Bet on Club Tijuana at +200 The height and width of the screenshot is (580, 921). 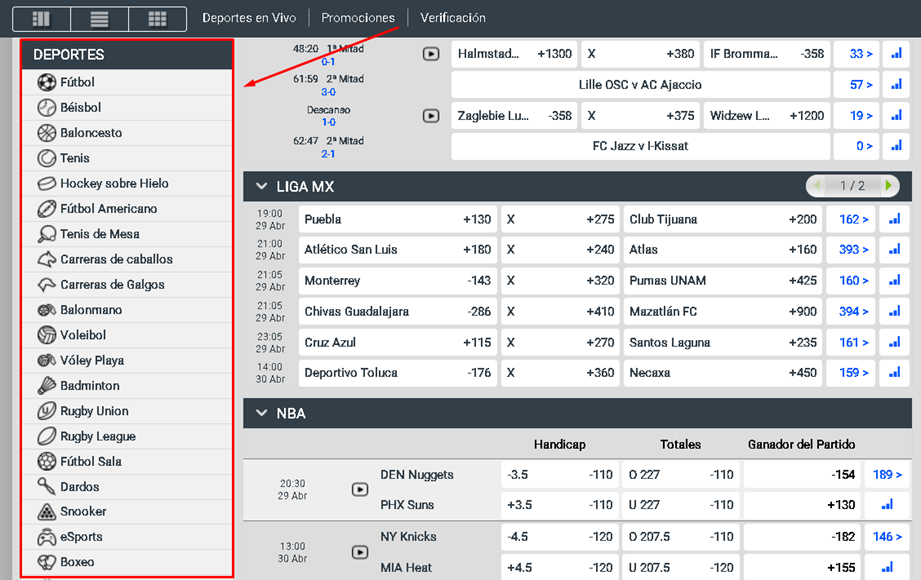[722, 219]
